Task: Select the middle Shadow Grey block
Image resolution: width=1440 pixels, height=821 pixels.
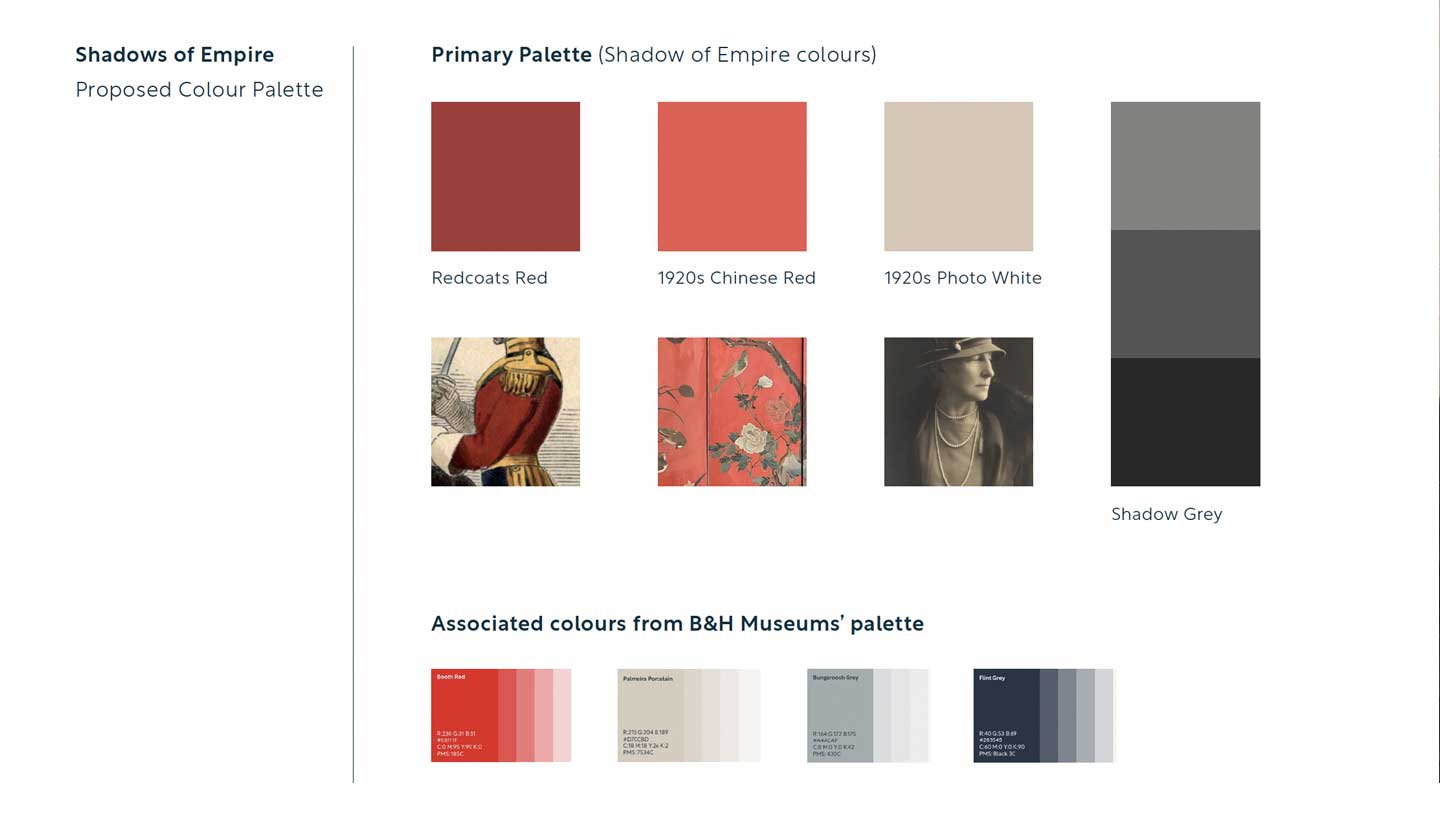Action: tap(1185, 294)
